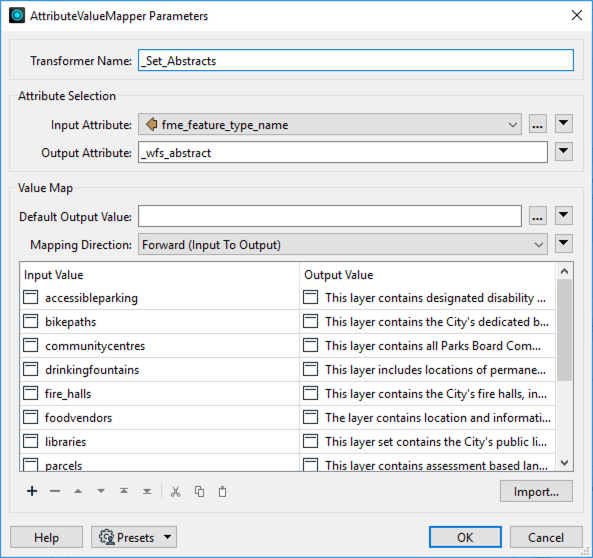This screenshot has width=593, height=558.
Task: Cut selected rows with scissors icon
Action: (175, 491)
